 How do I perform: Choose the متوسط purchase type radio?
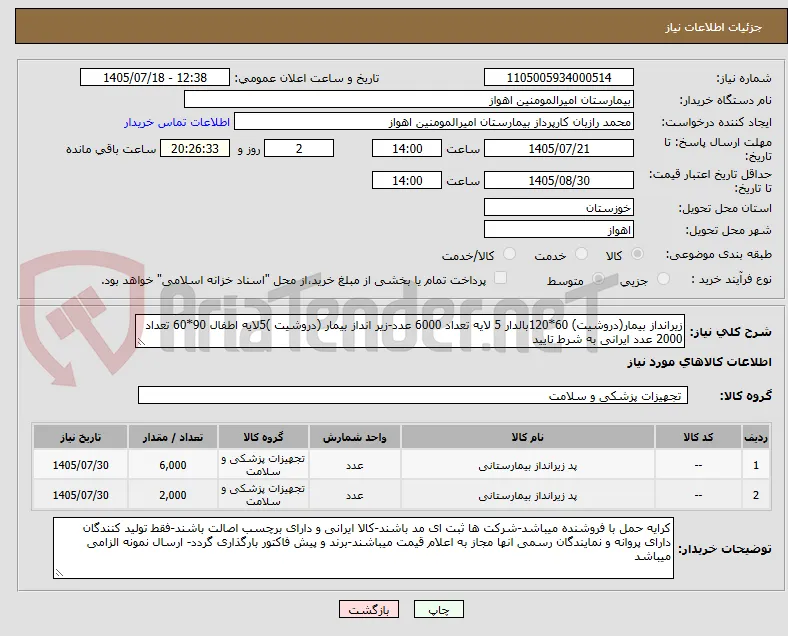598,279
